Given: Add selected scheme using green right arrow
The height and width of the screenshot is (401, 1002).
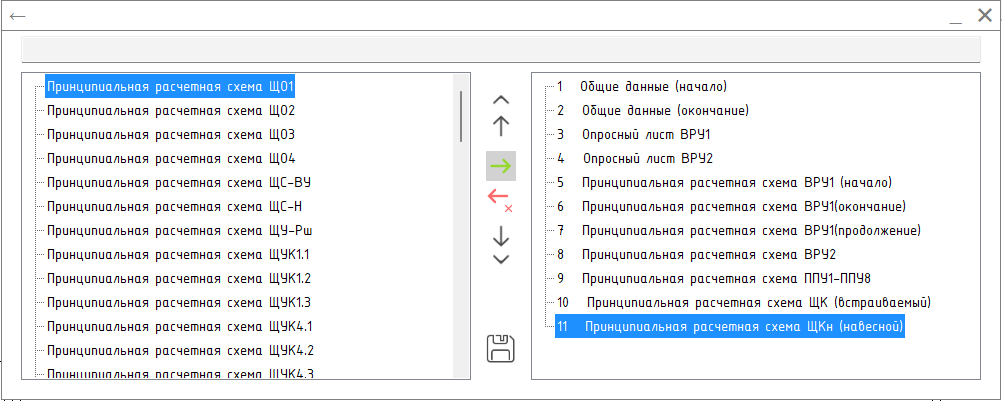Looking at the screenshot, I should (x=501, y=166).
